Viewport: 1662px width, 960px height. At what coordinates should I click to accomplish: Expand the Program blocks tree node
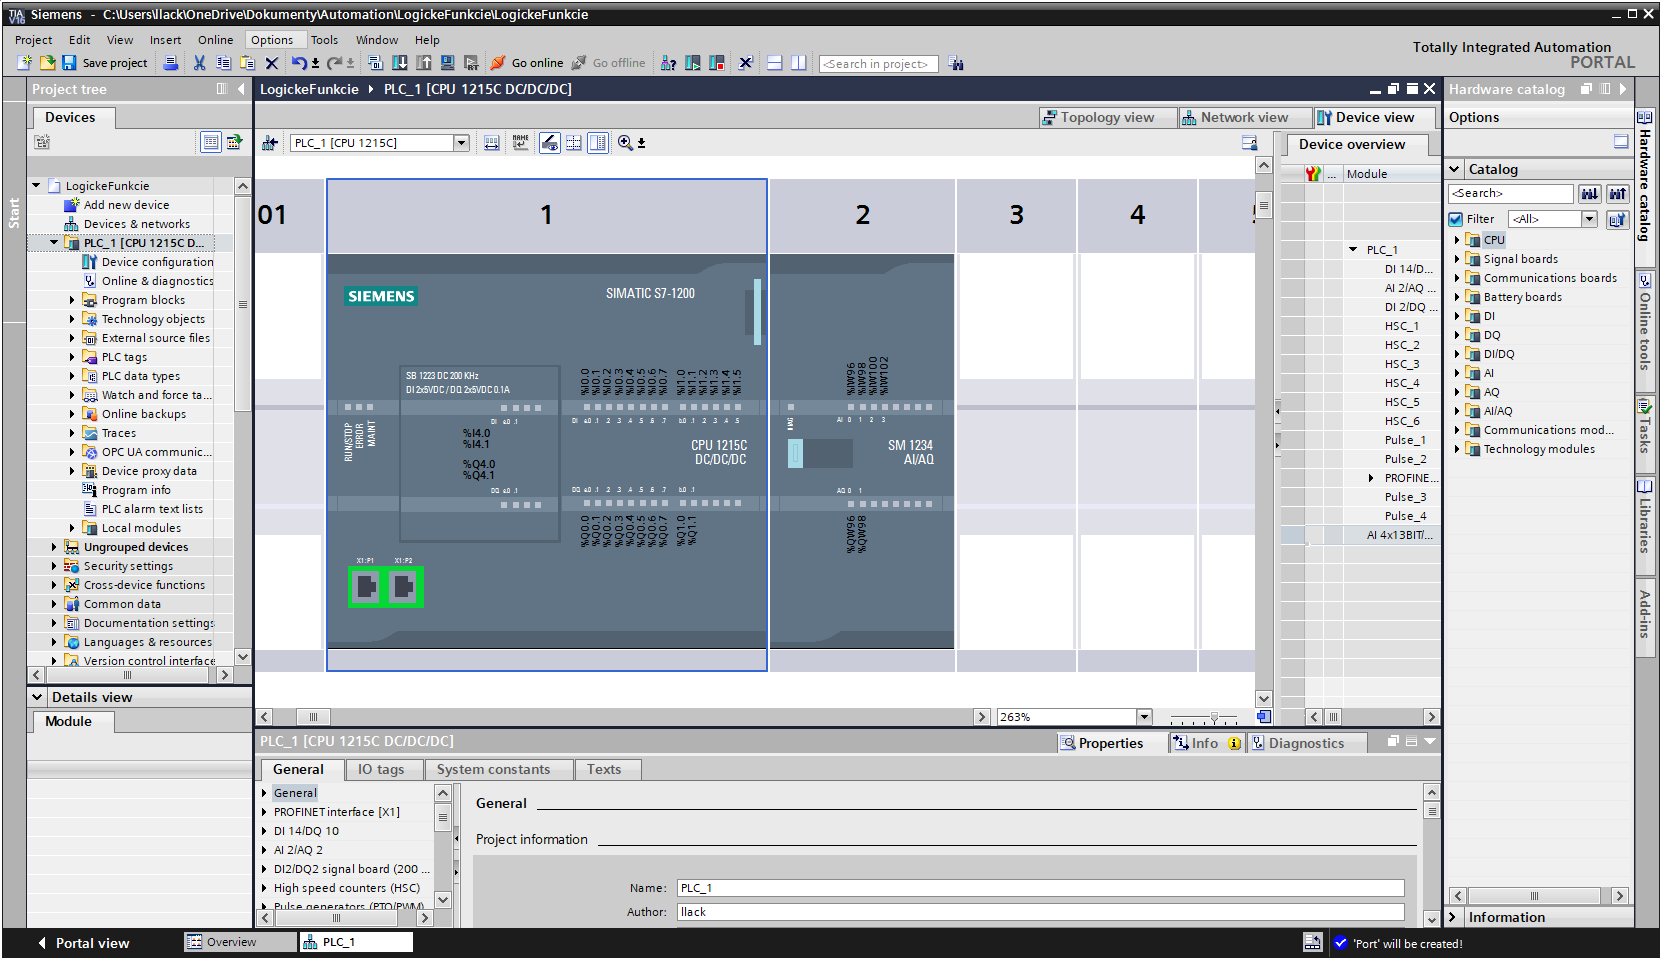pos(72,300)
